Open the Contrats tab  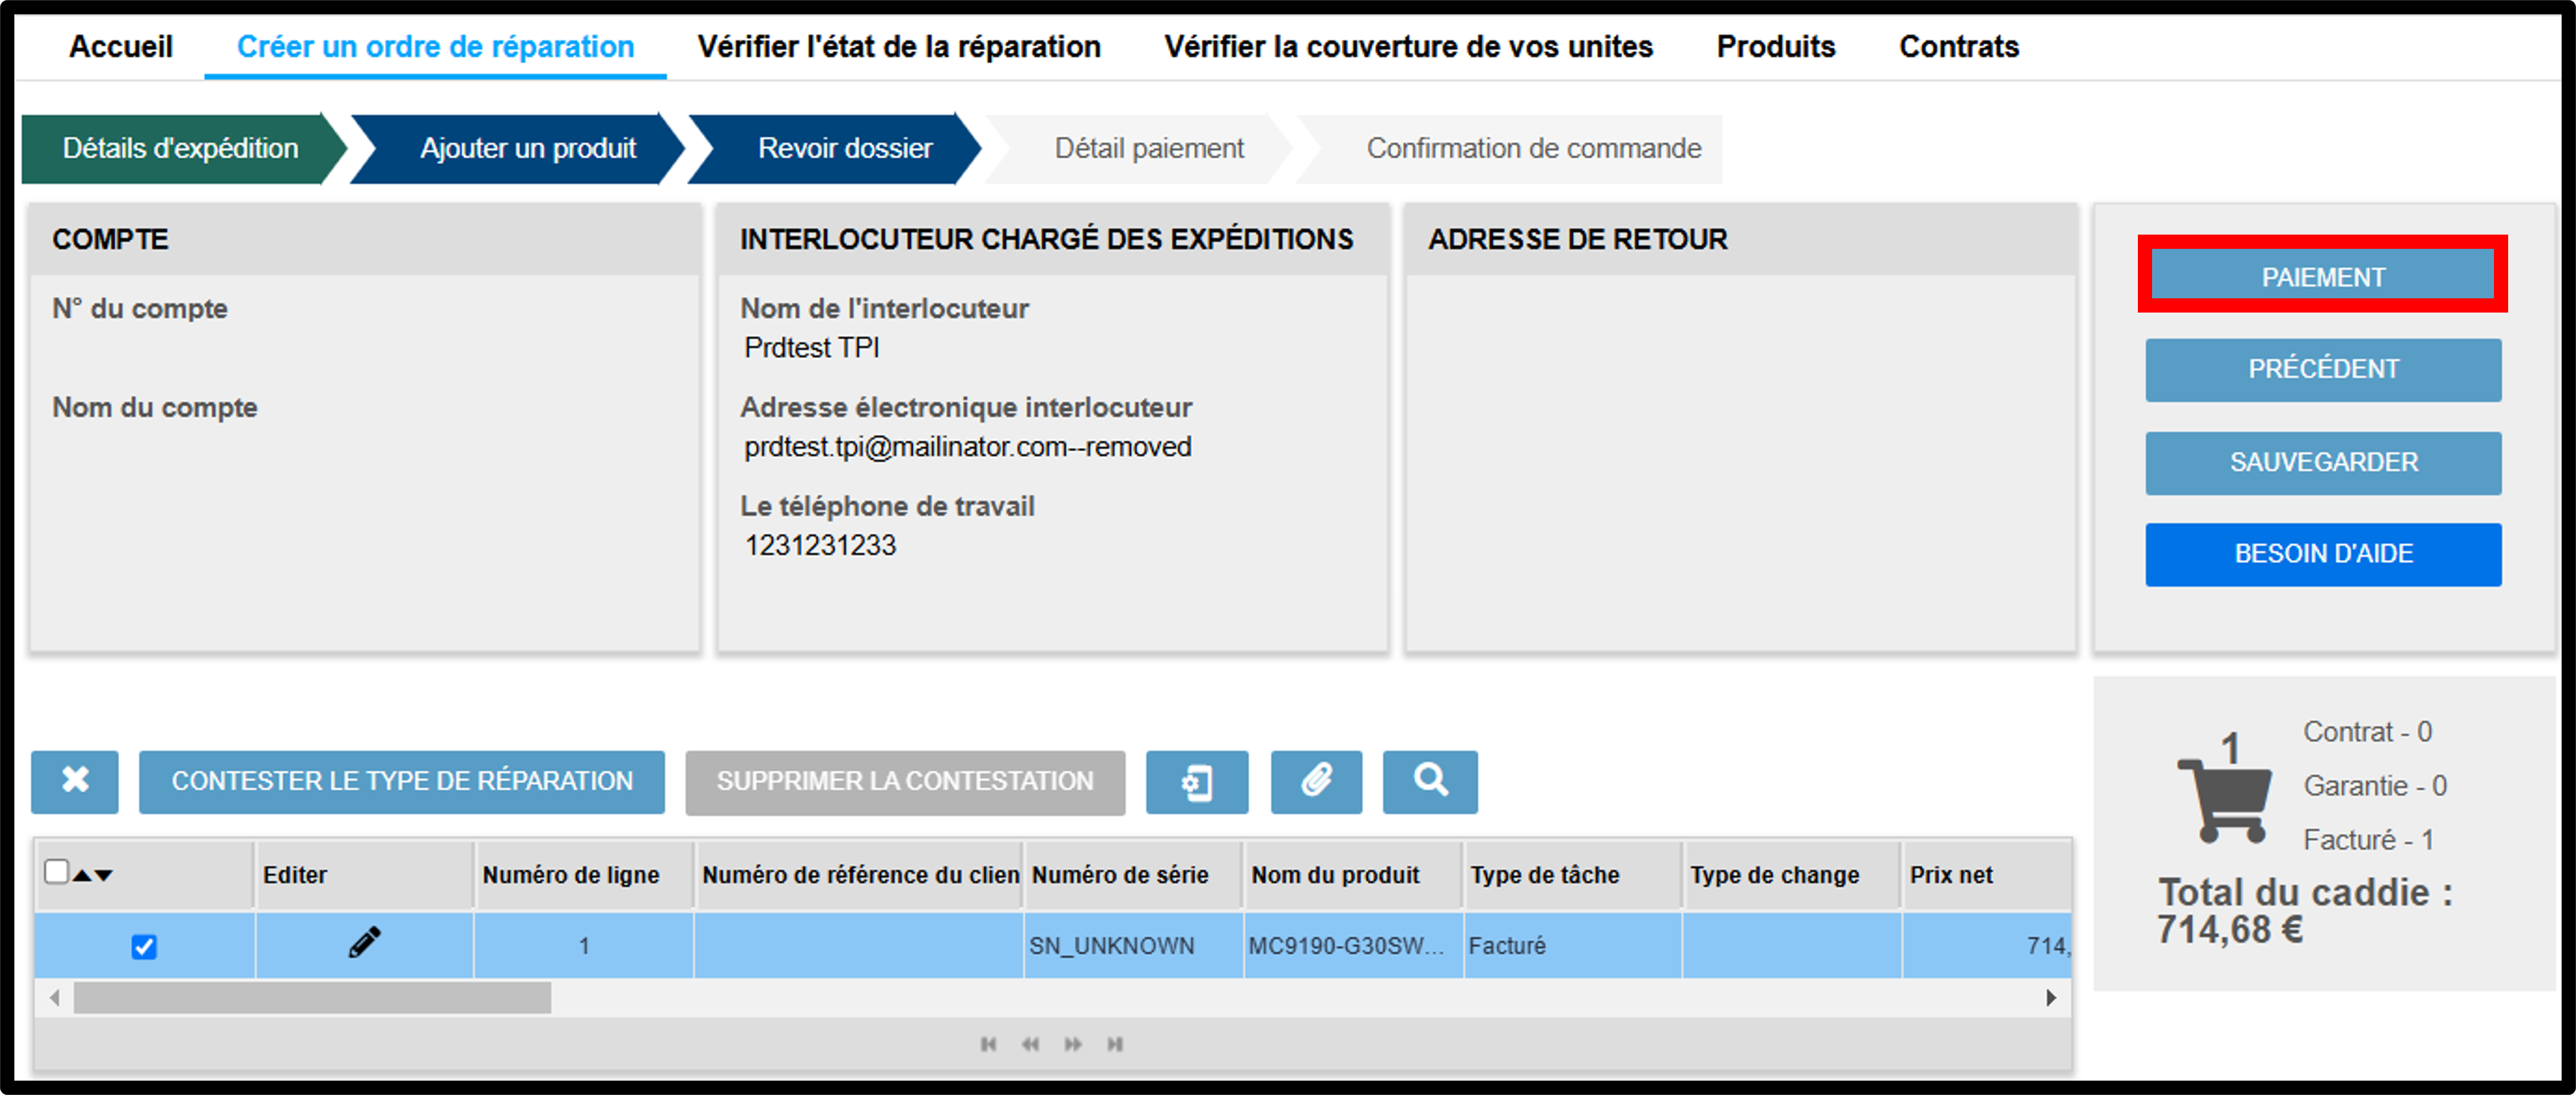coord(1958,47)
